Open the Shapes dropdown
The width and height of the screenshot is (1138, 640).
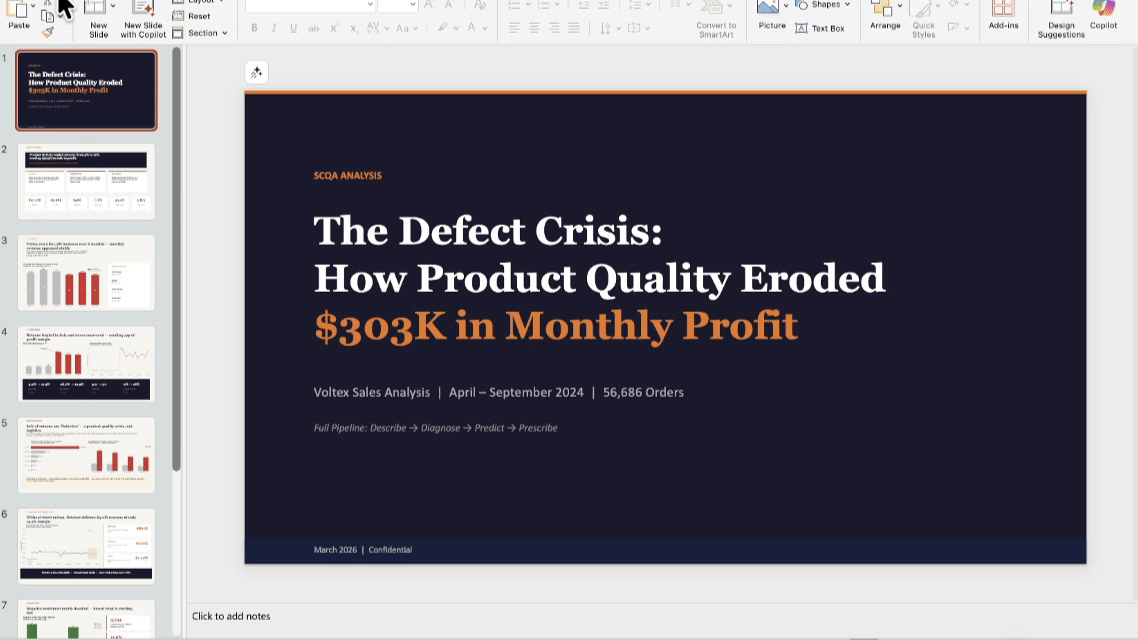823,5
